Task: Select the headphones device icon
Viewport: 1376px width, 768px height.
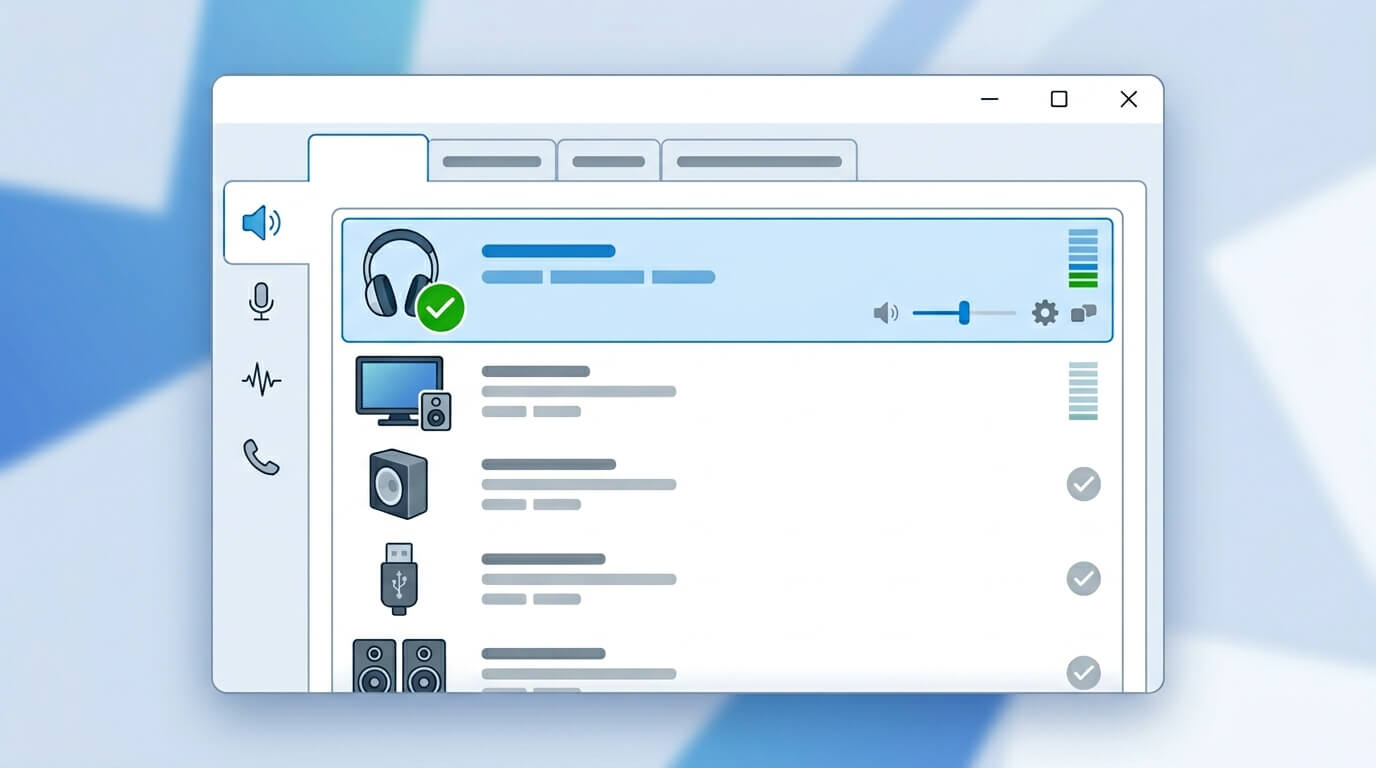Action: point(400,273)
